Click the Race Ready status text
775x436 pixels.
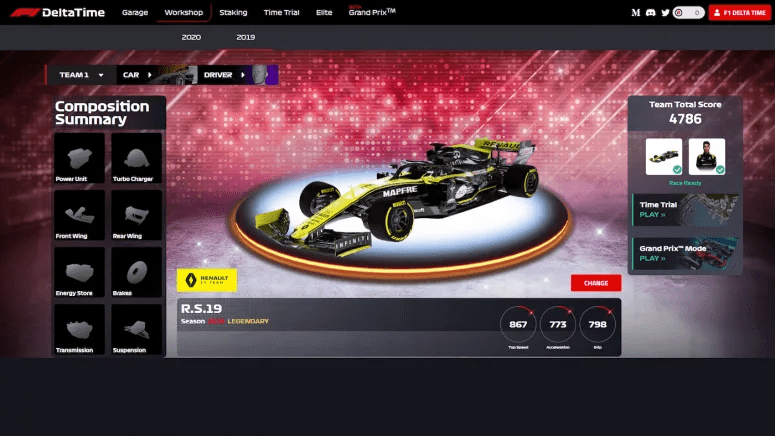coord(685,183)
